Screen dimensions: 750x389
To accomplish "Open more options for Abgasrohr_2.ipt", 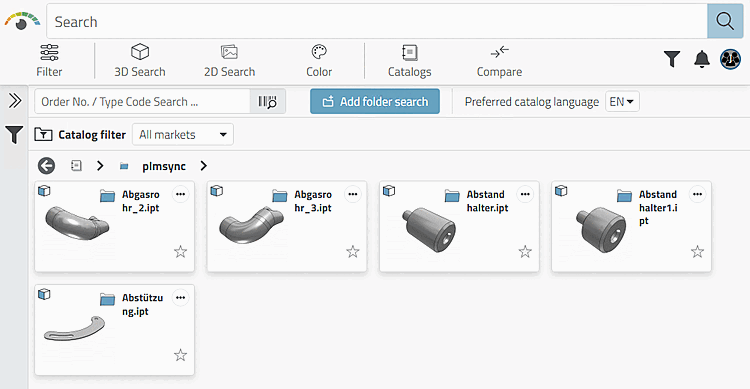I will tap(180, 194).
